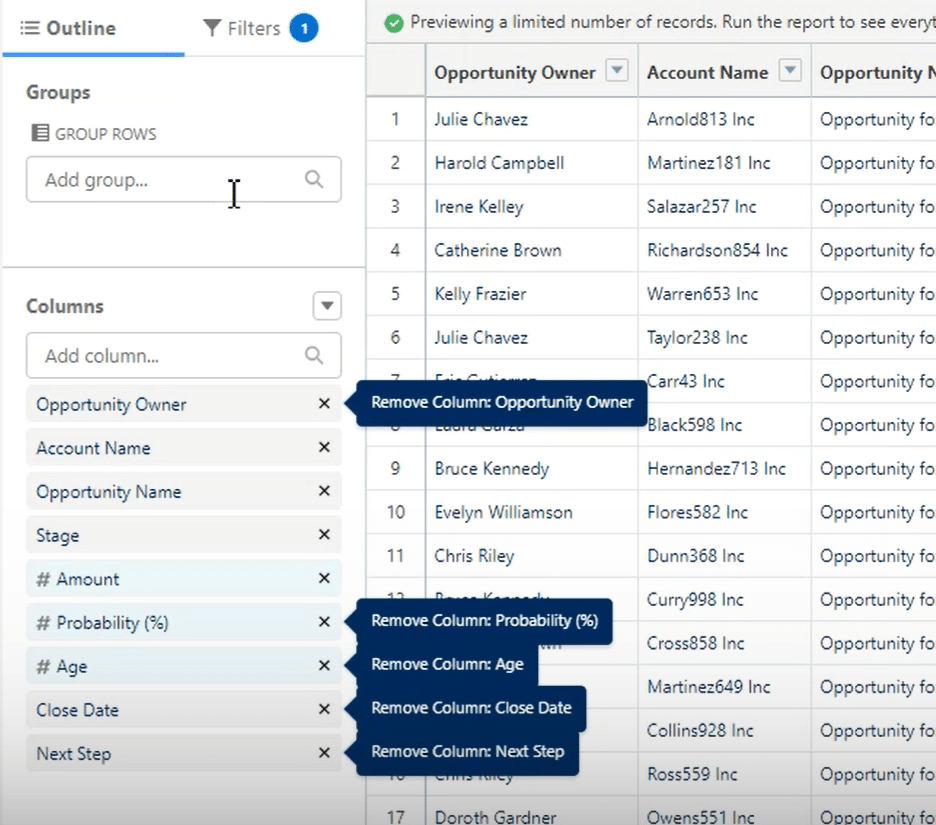Remove the Opportunity Owner column
936x825 pixels.
click(x=324, y=404)
